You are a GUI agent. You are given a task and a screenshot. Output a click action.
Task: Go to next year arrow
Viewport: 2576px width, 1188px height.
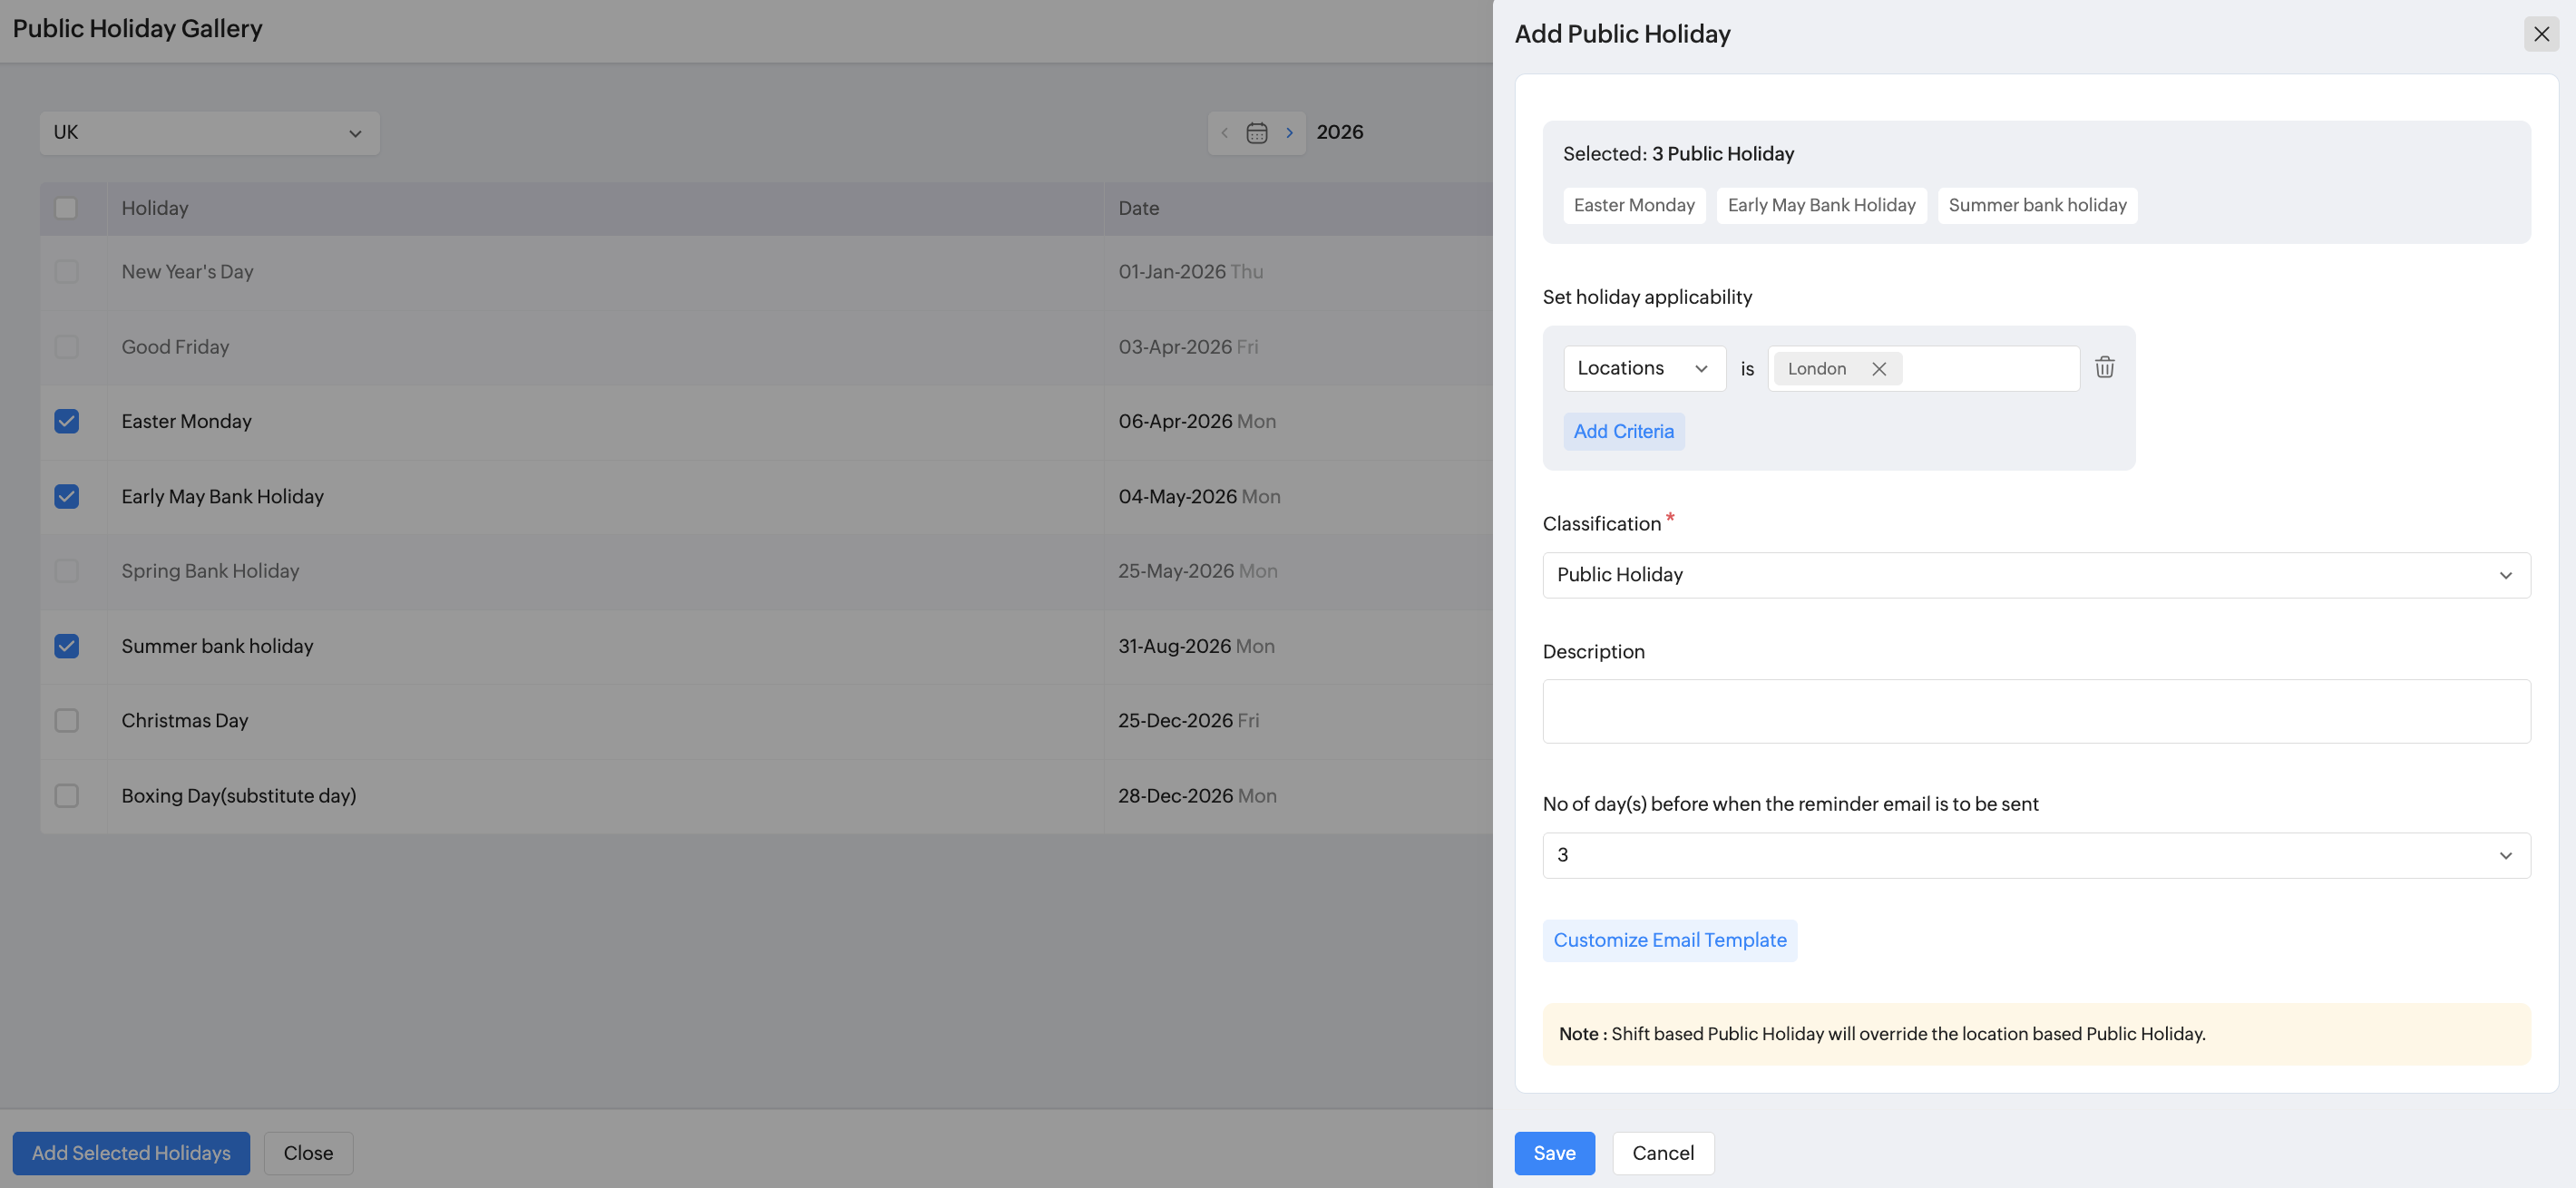pyautogui.click(x=1289, y=133)
